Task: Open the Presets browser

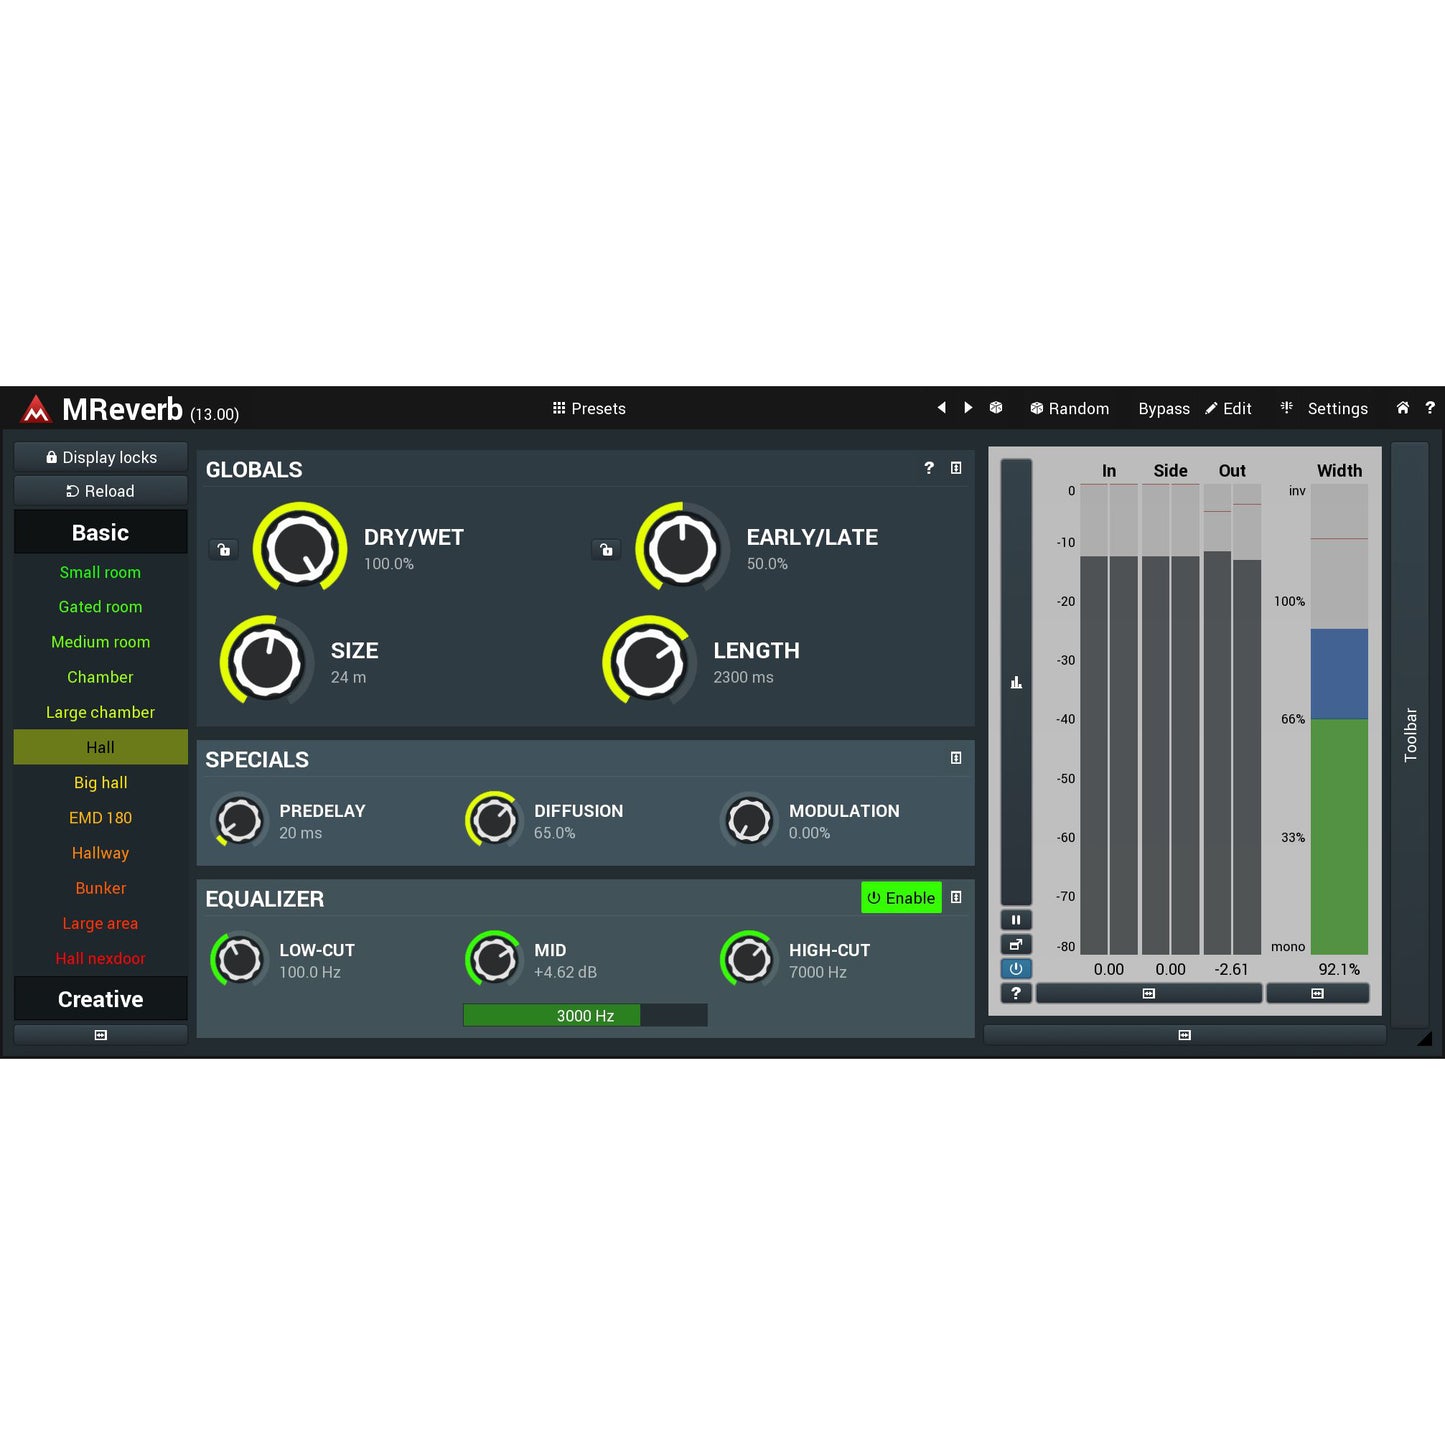Action: pyautogui.click(x=588, y=408)
